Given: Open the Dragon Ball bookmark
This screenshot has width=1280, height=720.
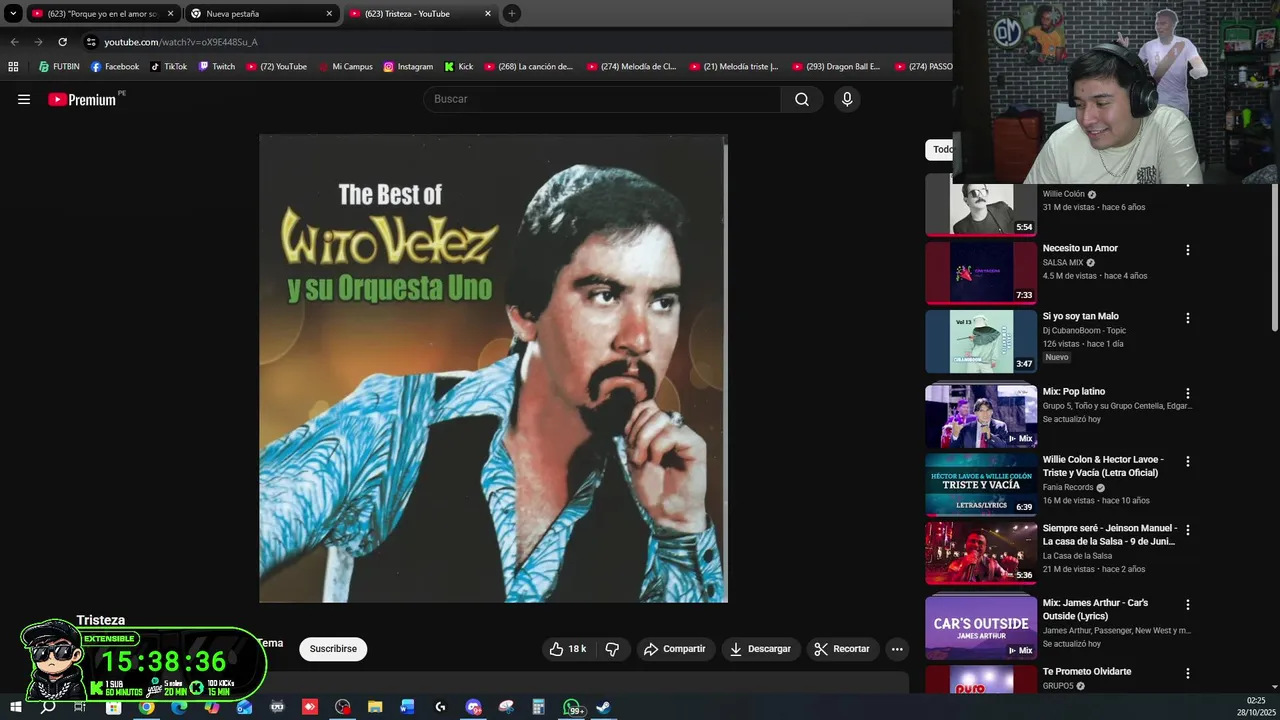Looking at the screenshot, I should [836, 67].
